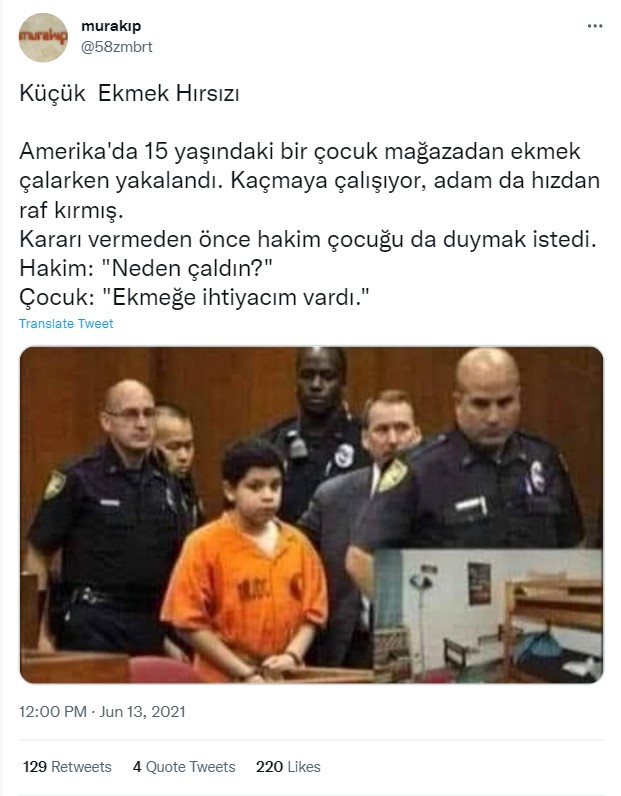Open the three-dot more options menu
Image resolution: width=621 pixels, height=796 pixels.
pyautogui.click(x=595, y=26)
